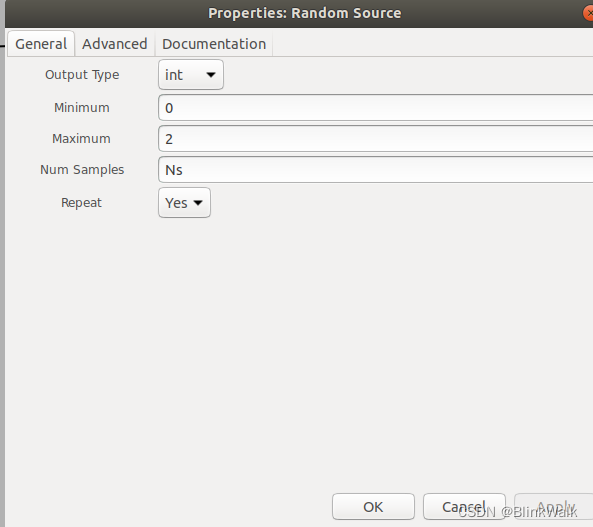Focus the Maximum value field
Viewport: 593px width, 527px height.
tap(376, 139)
